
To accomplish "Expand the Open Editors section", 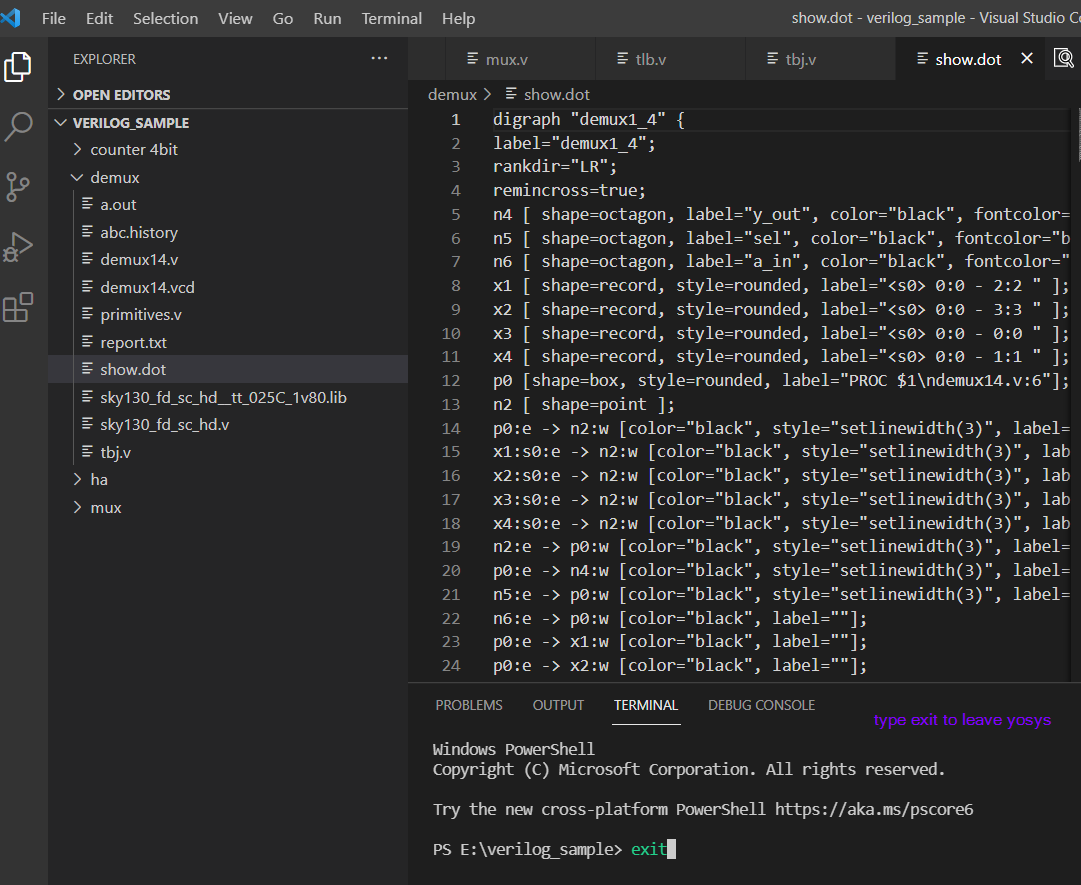I will 61,94.
